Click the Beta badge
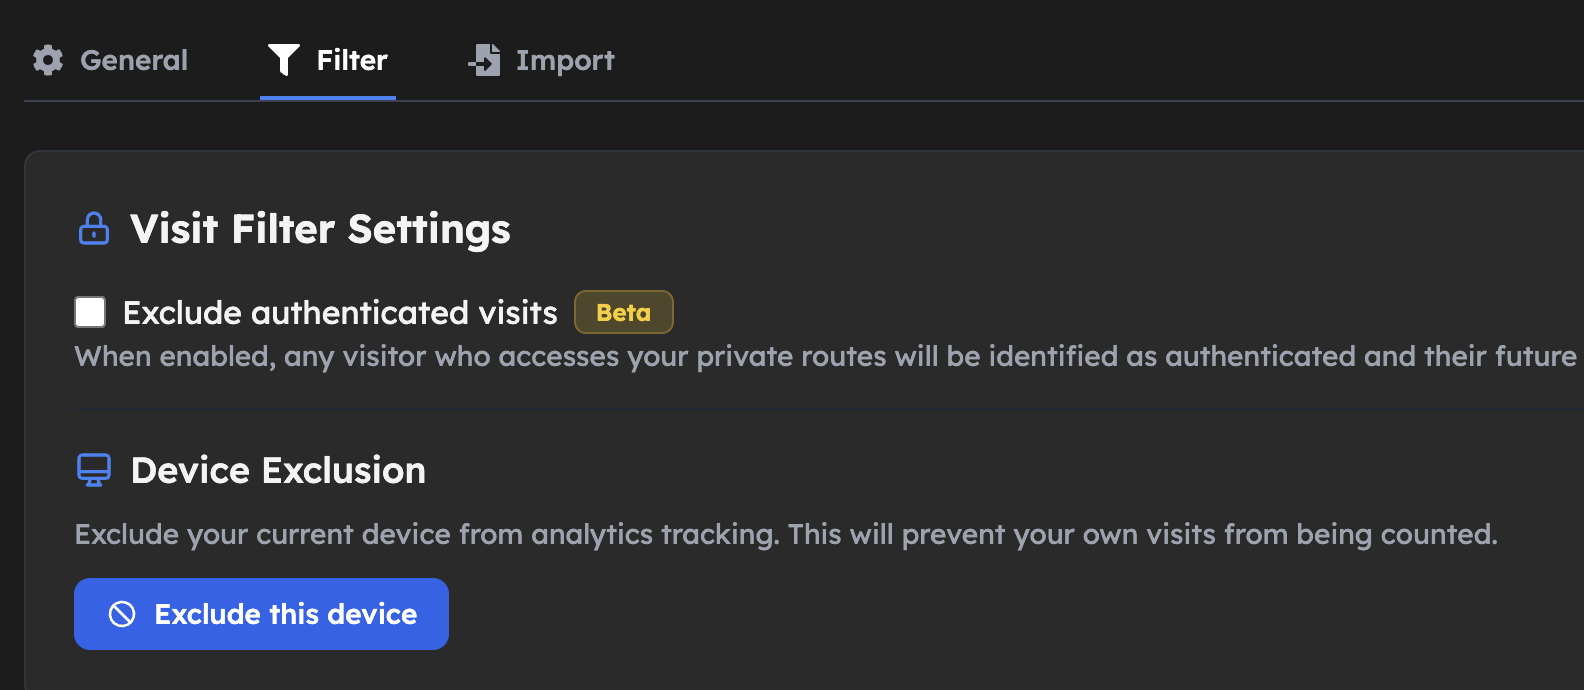 [623, 311]
